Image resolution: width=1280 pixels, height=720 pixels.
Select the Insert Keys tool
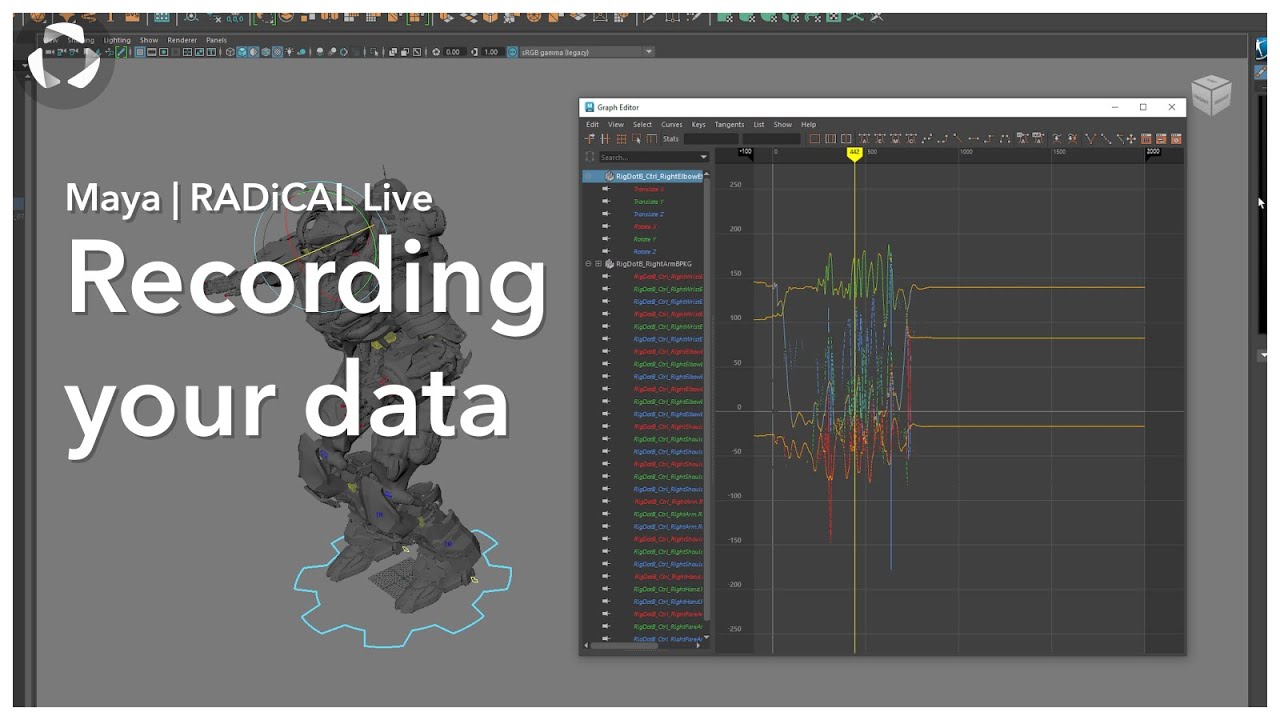tap(605, 138)
